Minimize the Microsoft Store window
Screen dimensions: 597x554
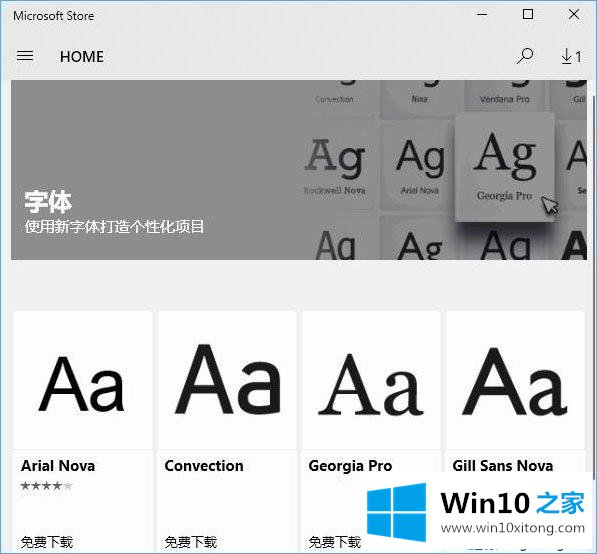[x=482, y=14]
